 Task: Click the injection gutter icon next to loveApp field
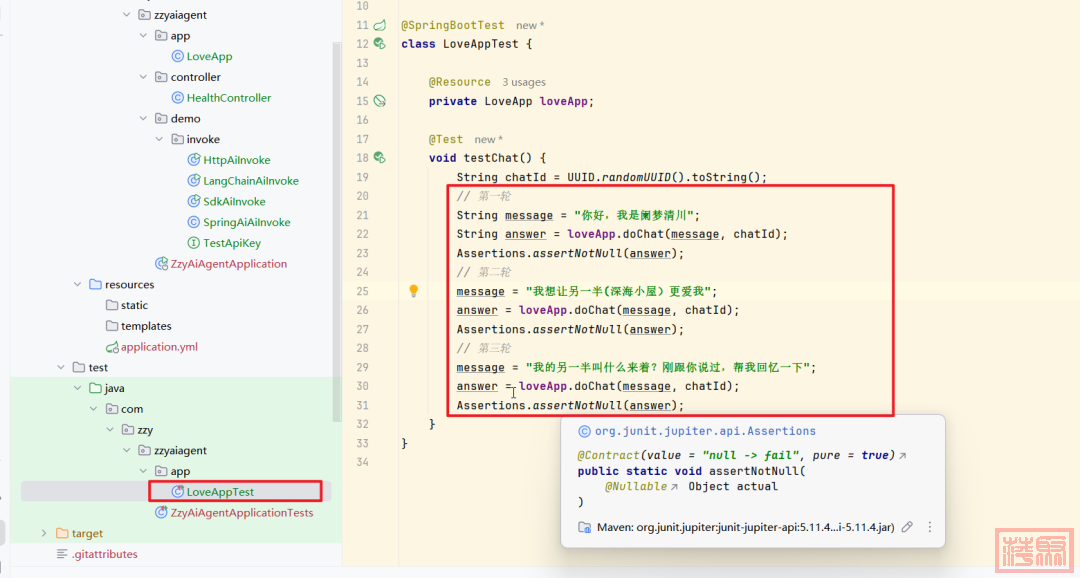pyautogui.click(x=379, y=101)
